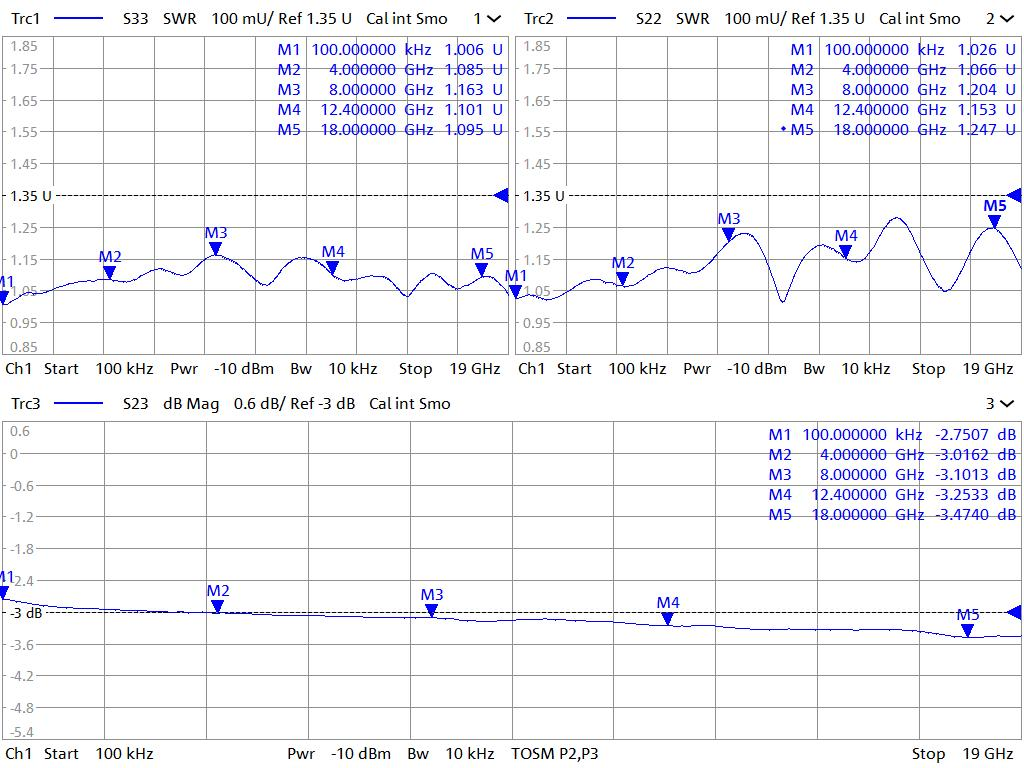Select marker M3 triangle on the S33 trace
The width and height of the screenshot is (1024, 768).
point(215,249)
